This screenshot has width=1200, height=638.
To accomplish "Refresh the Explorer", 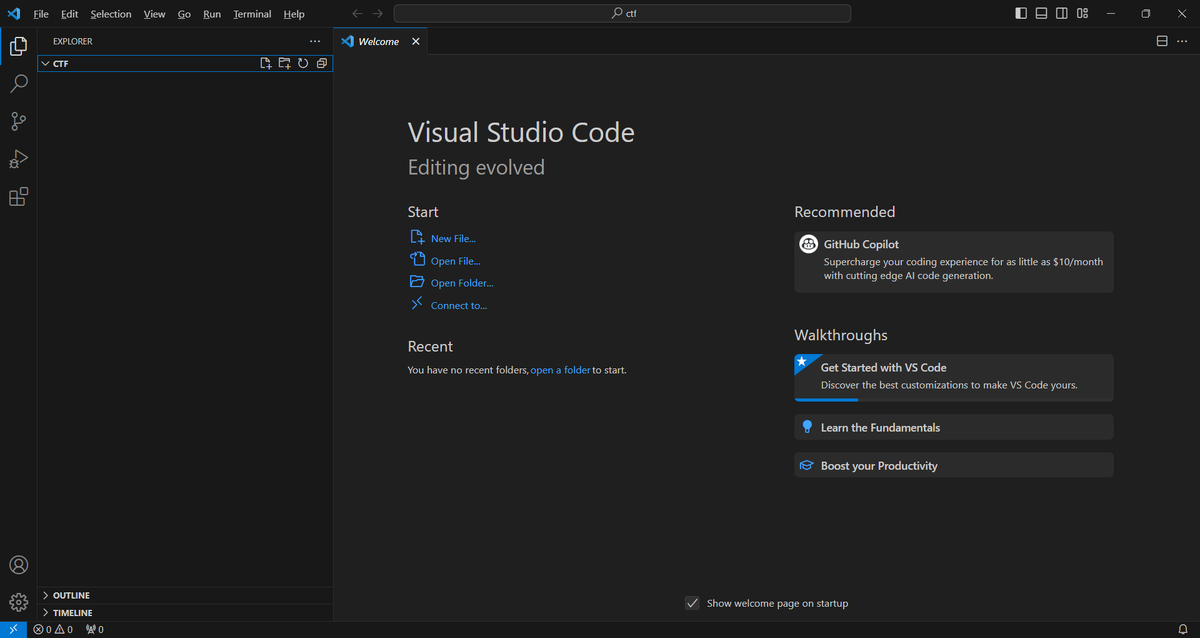I will pos(302,62).
